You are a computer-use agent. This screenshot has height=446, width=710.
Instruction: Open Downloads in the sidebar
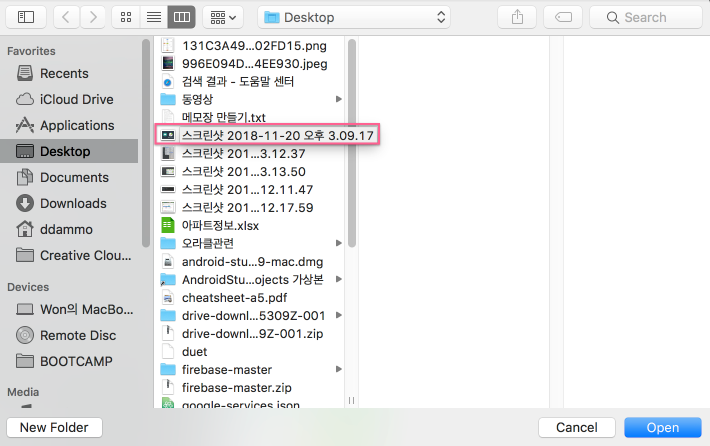[x=69, y=203]
